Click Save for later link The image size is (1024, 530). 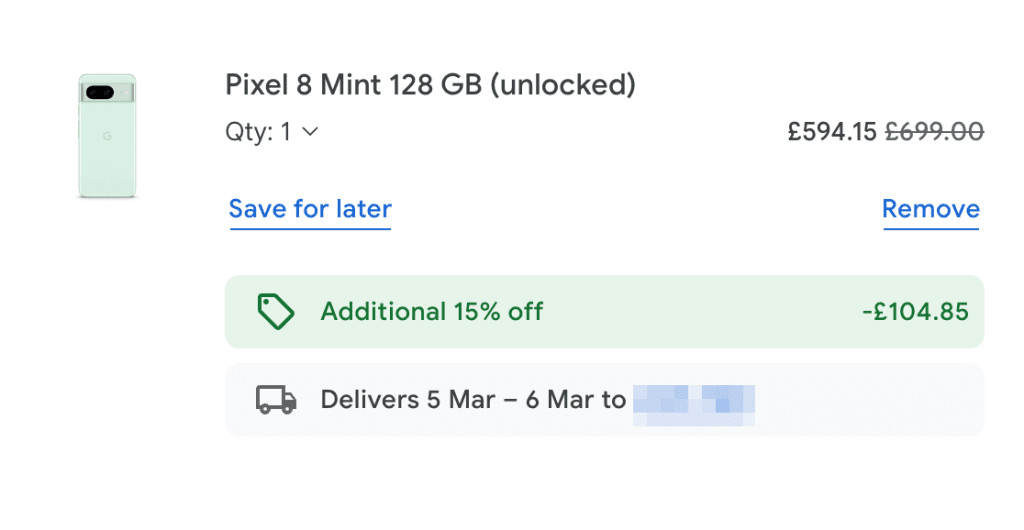[310, 209]
